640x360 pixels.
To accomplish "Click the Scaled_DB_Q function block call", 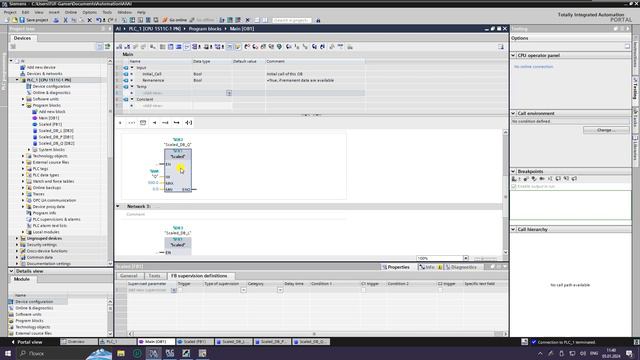I will point(178,170).
